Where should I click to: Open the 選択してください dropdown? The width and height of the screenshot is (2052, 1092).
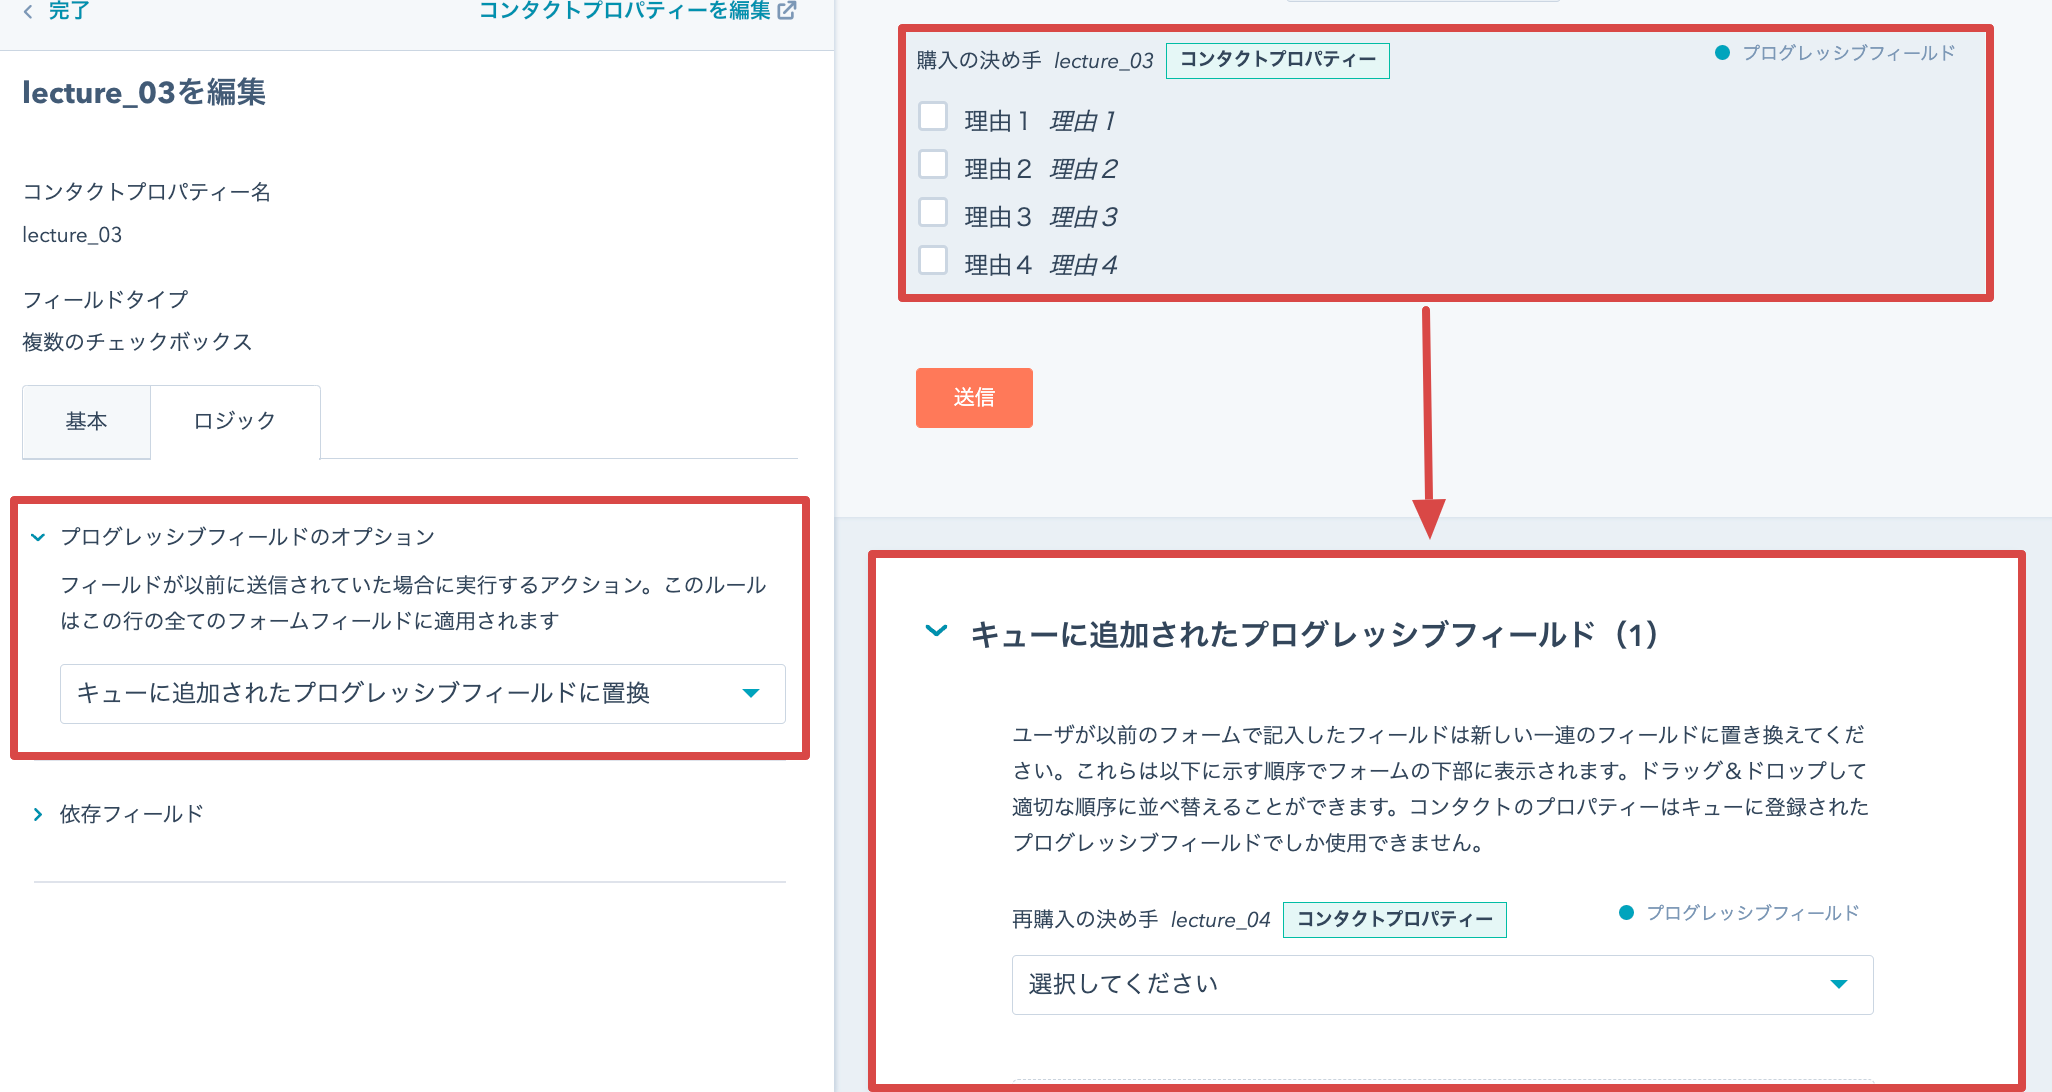(x=1442, y=985)
